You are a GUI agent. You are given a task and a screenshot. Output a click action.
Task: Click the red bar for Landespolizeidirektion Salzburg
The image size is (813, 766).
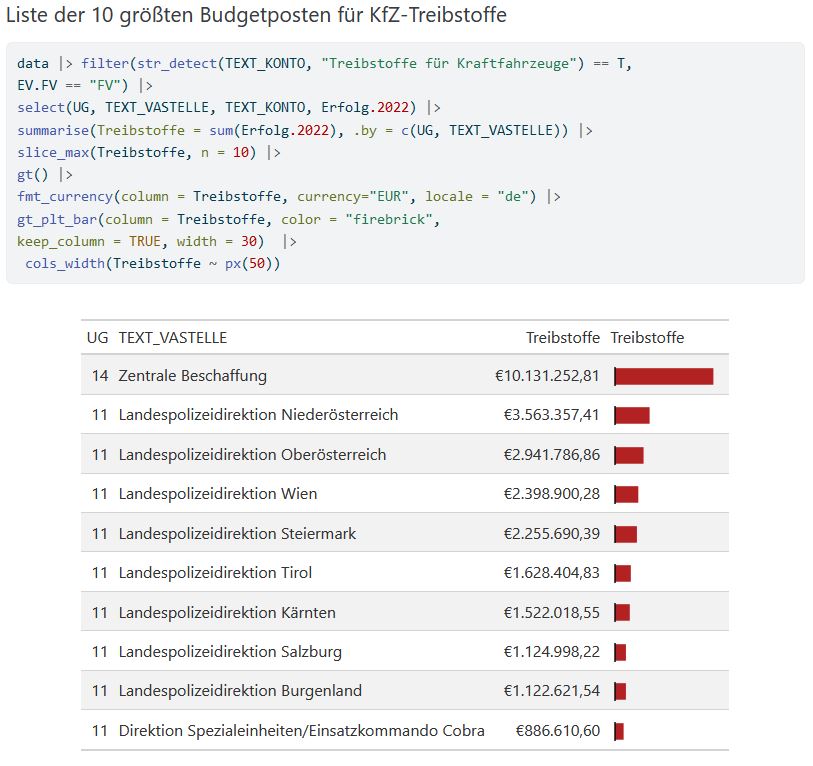620,652
